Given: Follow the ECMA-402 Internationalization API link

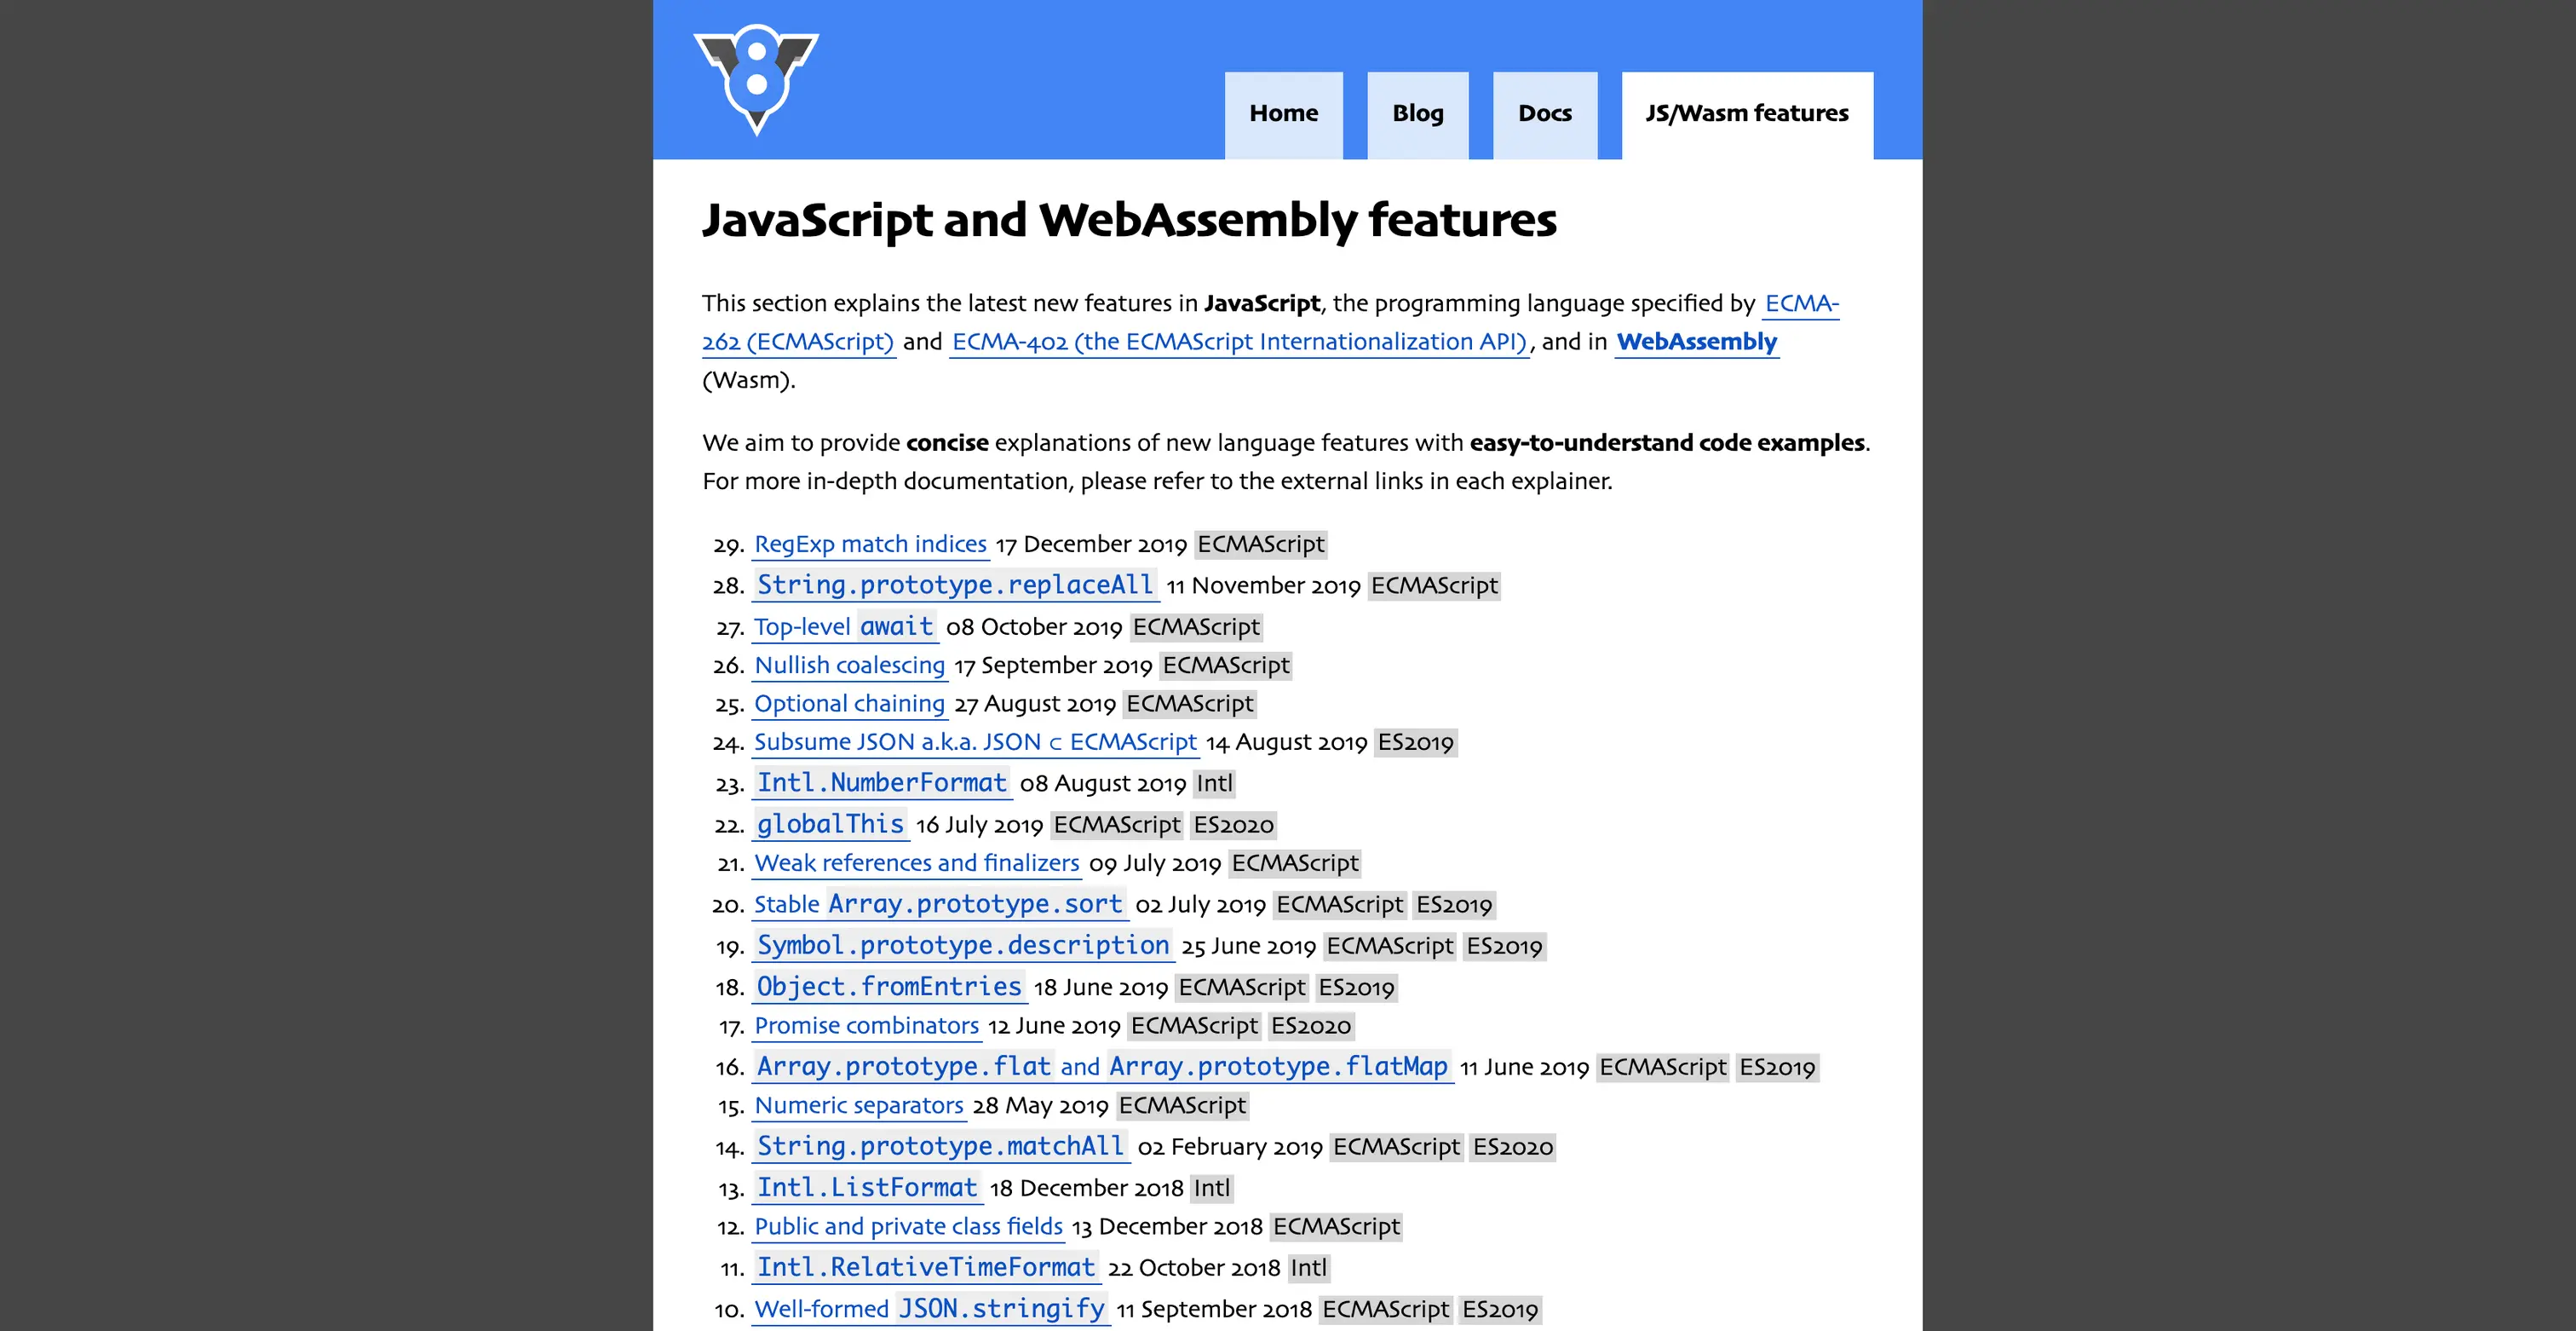Looking at the screenshot, I should click(1238, 342).
